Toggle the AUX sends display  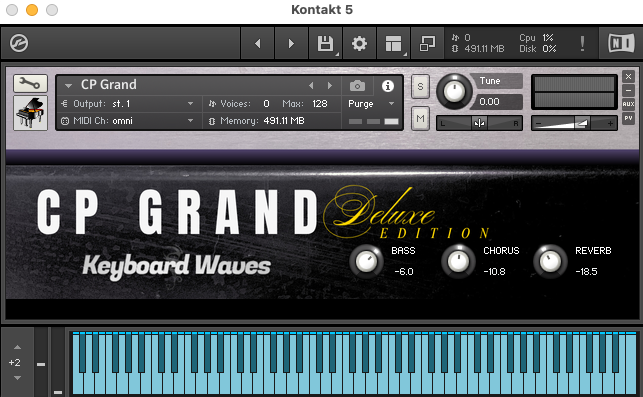628,104
